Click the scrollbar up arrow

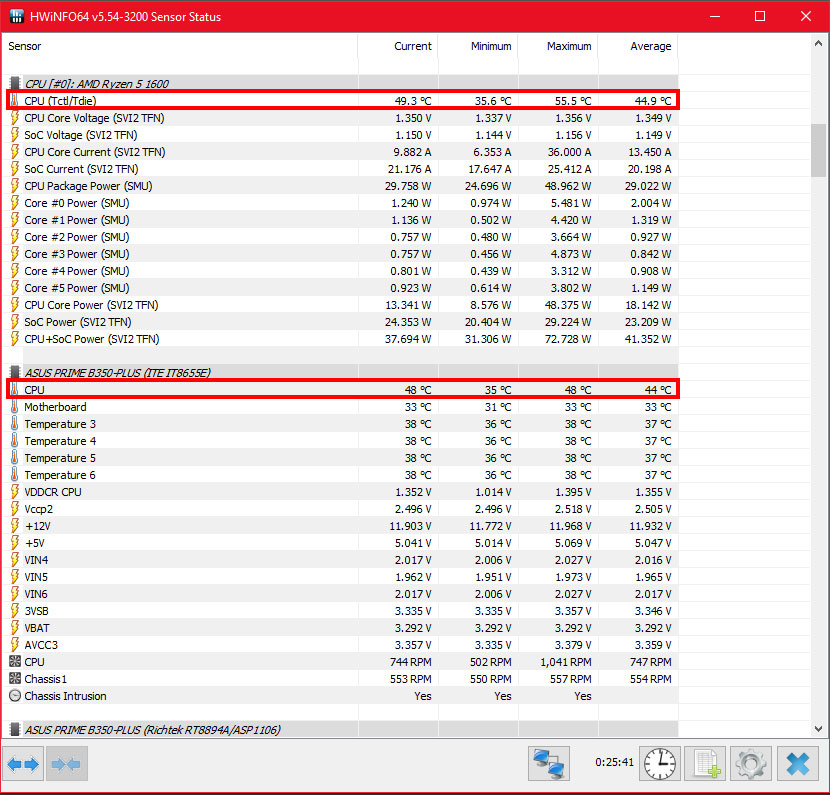[x=818, y=44]
